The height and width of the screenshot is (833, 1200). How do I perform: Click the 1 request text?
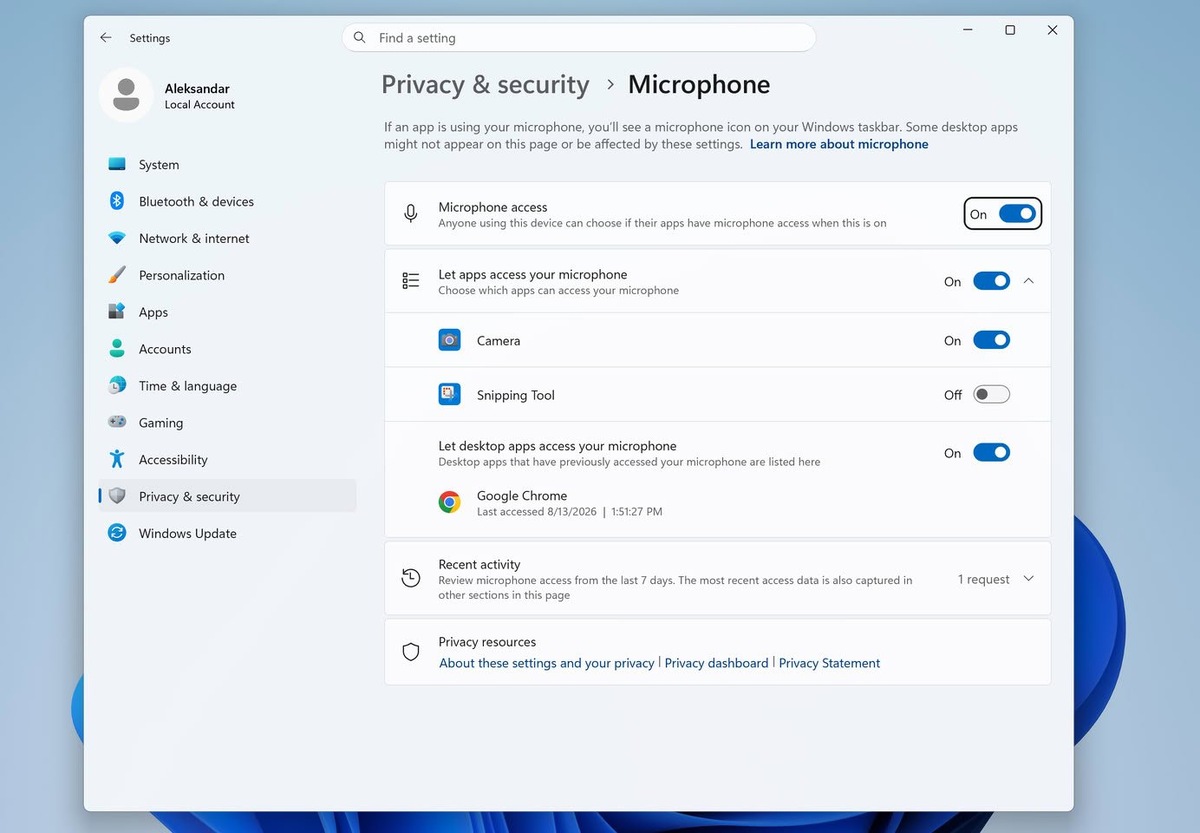(984, 579)
